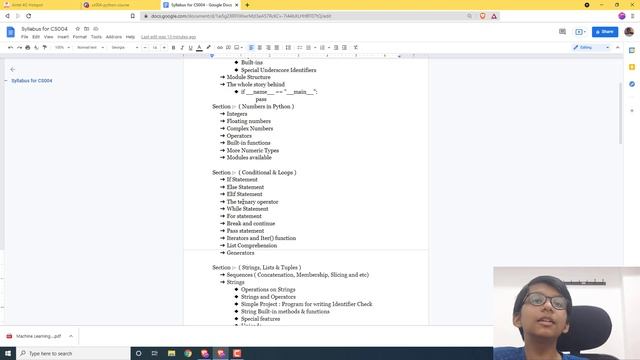Open the Help menu
This screenshot has height=360, width=640.
pos(130,37)
